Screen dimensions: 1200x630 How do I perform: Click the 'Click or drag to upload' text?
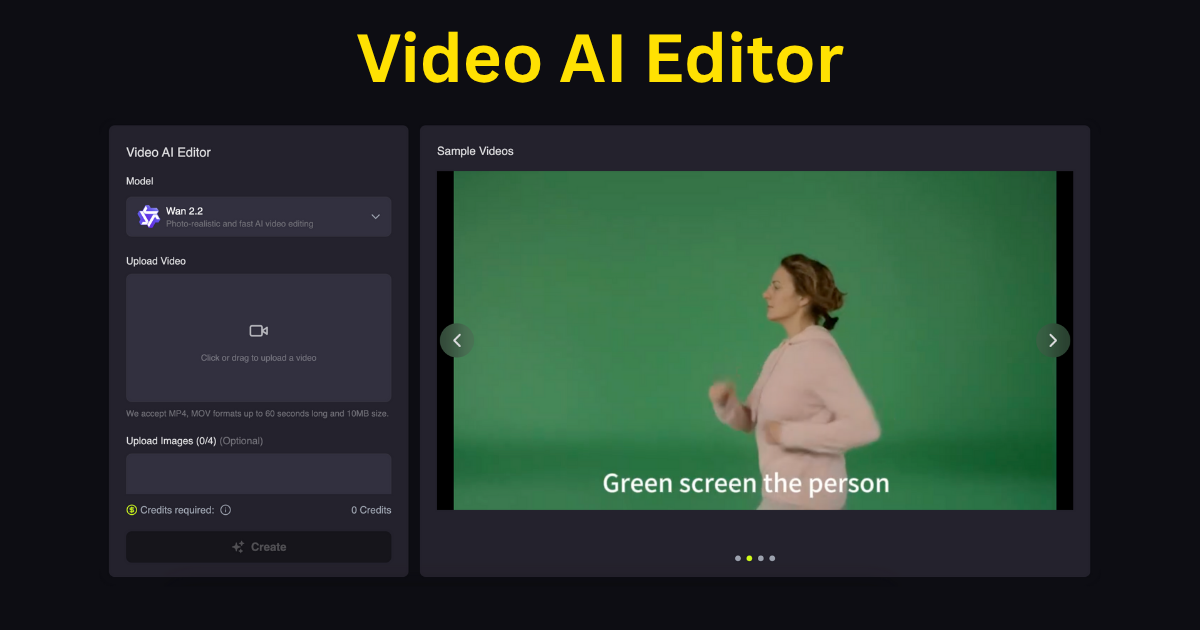[258, 358]
